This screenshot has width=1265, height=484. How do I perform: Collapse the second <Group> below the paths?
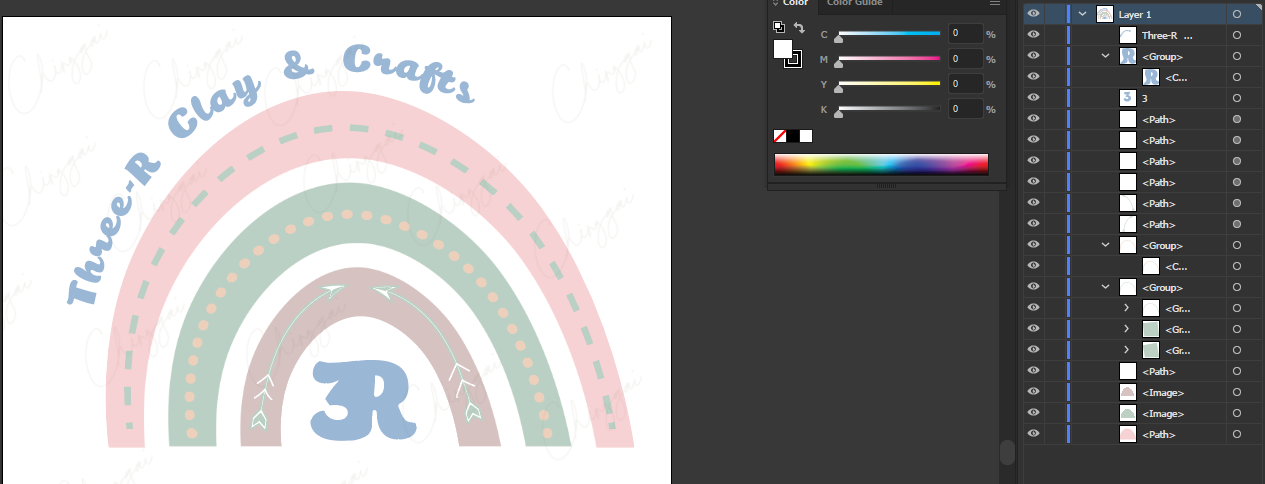(1105, 245)
